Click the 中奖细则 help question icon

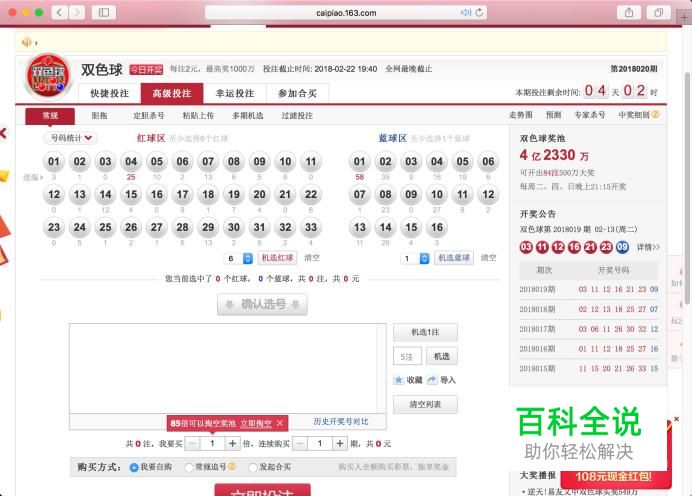656,114
